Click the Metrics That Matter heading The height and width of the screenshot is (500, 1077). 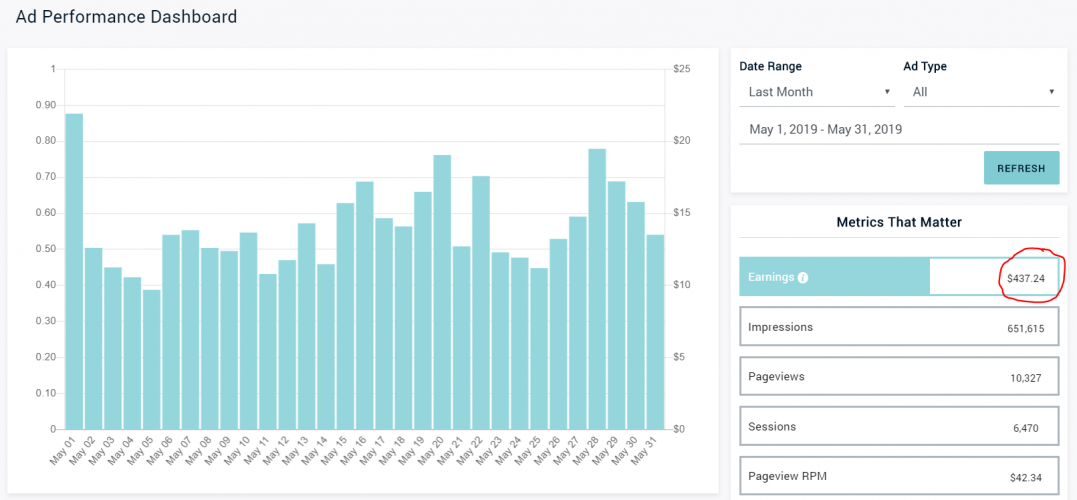(899, 222)
